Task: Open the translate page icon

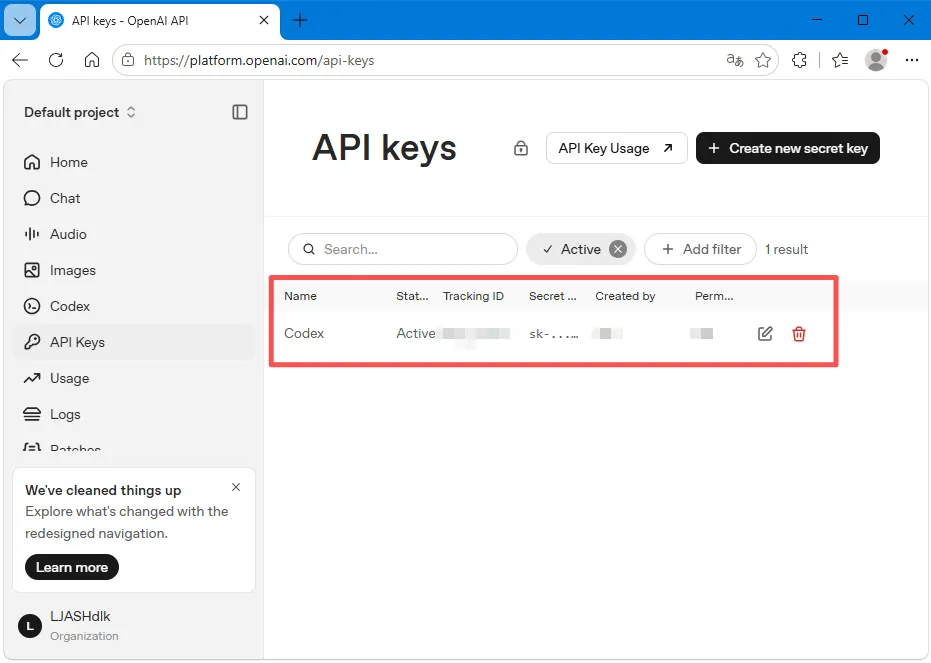Action: tap(734, 60)
